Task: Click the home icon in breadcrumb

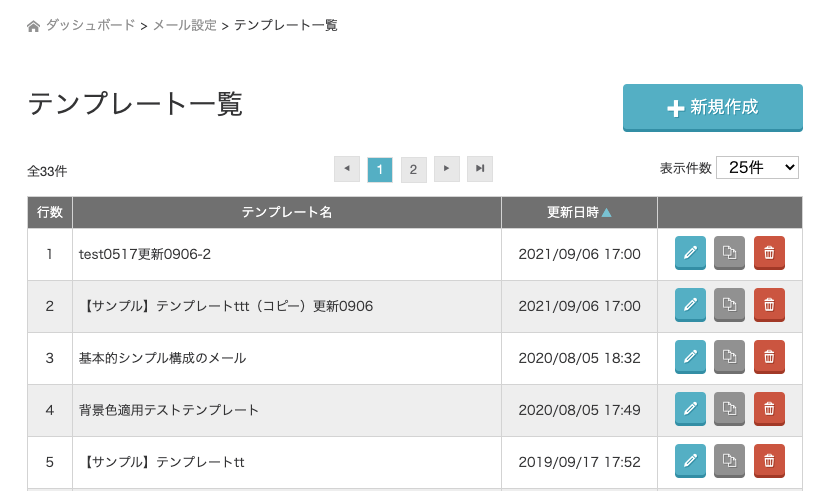Action: point(34,26)
